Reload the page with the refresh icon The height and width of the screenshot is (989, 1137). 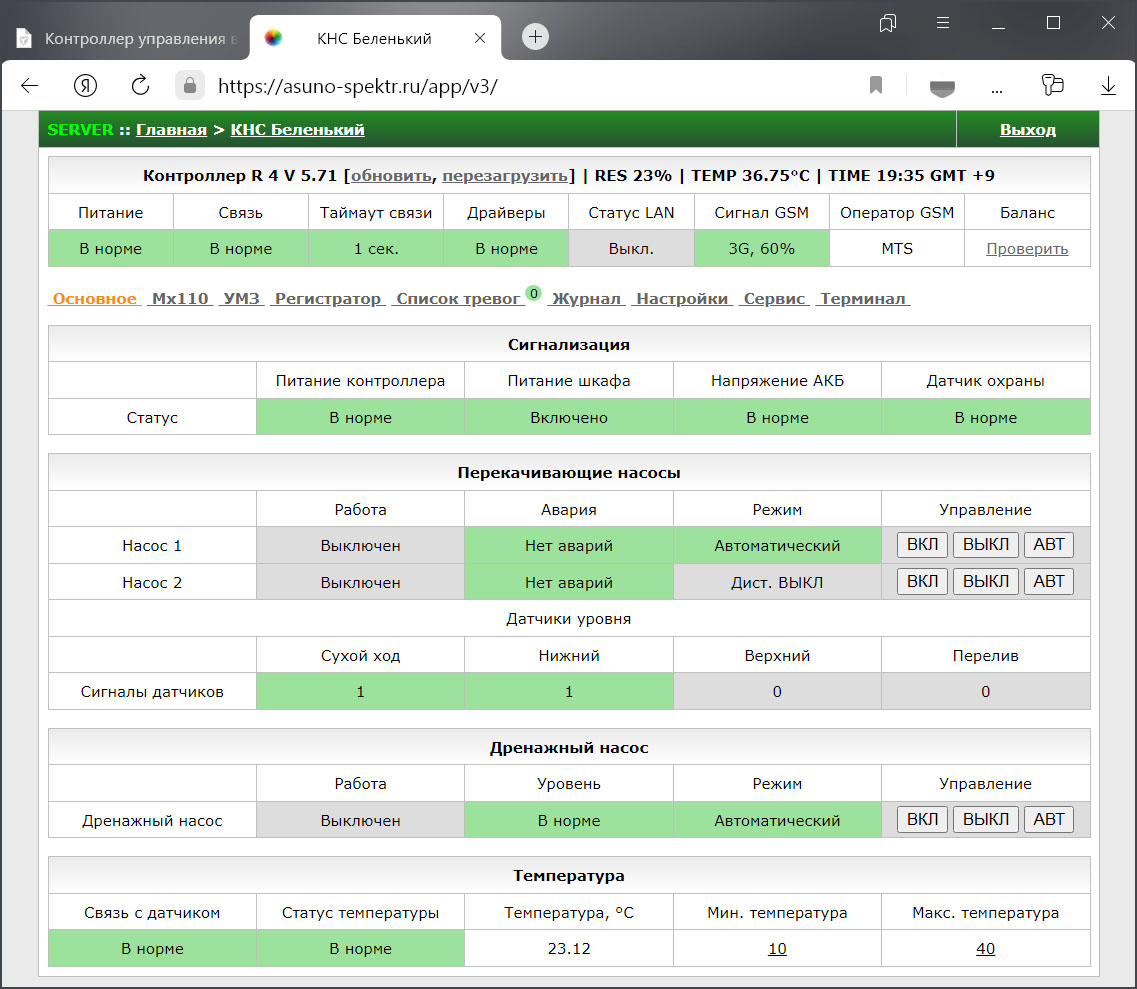(140, 86)
